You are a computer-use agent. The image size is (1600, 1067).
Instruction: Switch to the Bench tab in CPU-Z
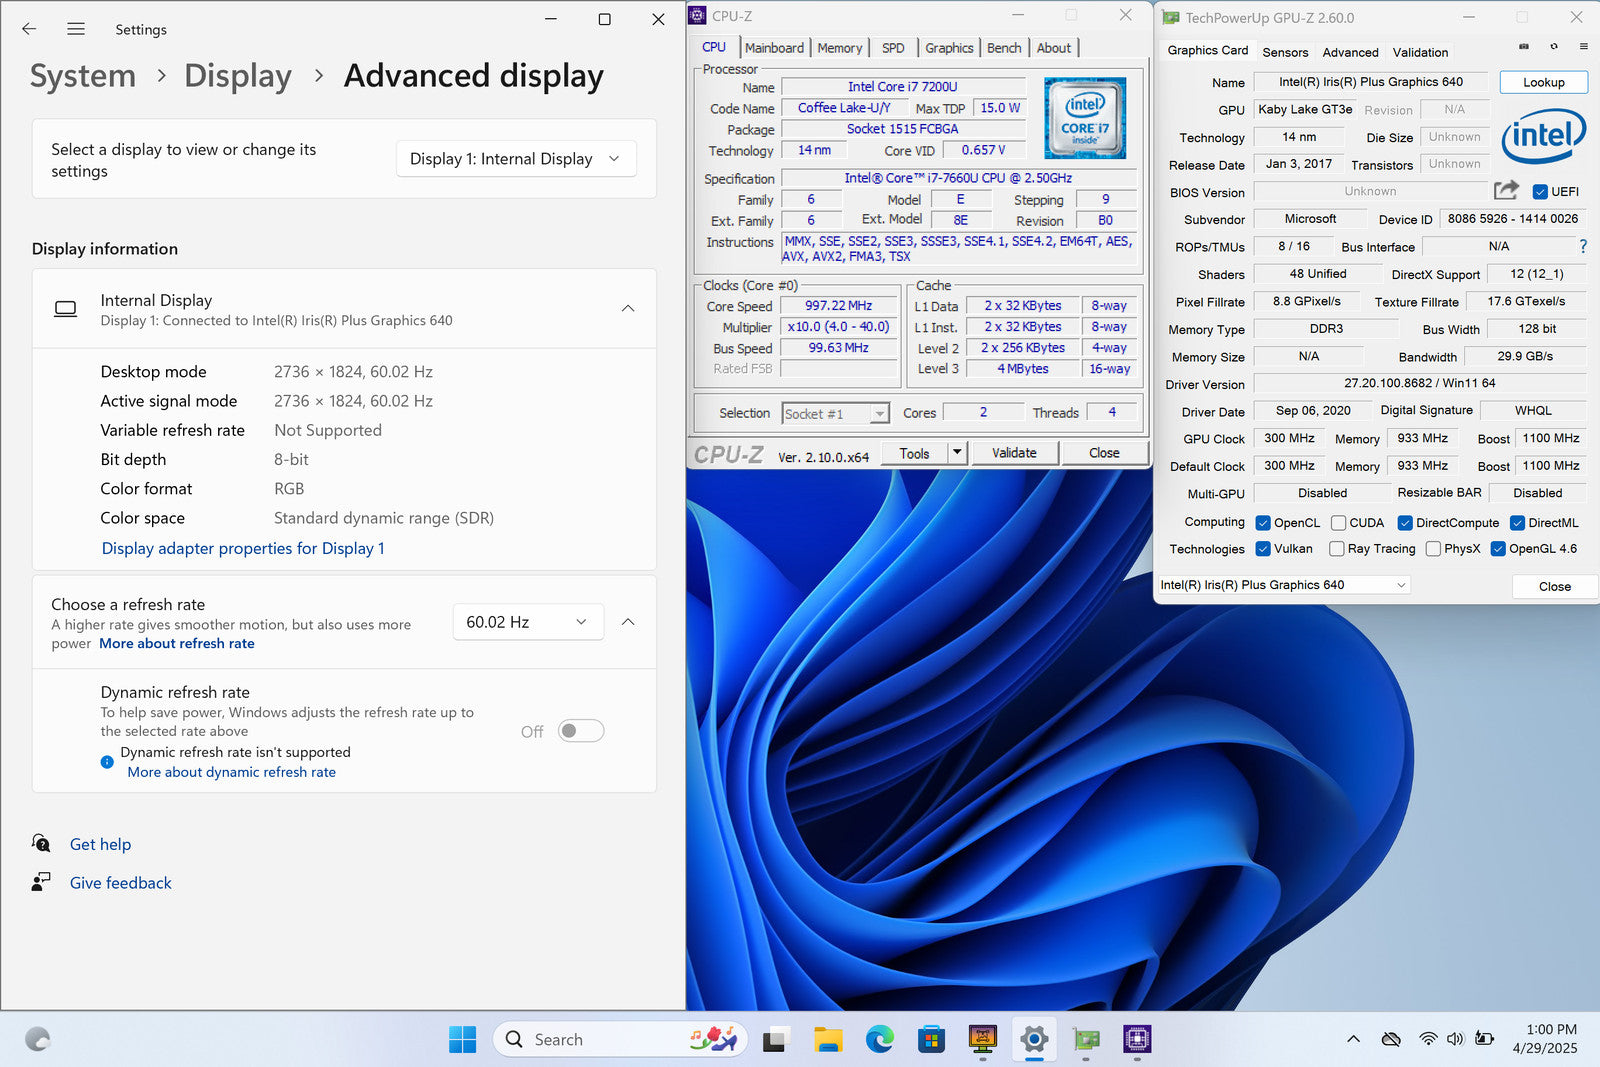click(1004, 48)
